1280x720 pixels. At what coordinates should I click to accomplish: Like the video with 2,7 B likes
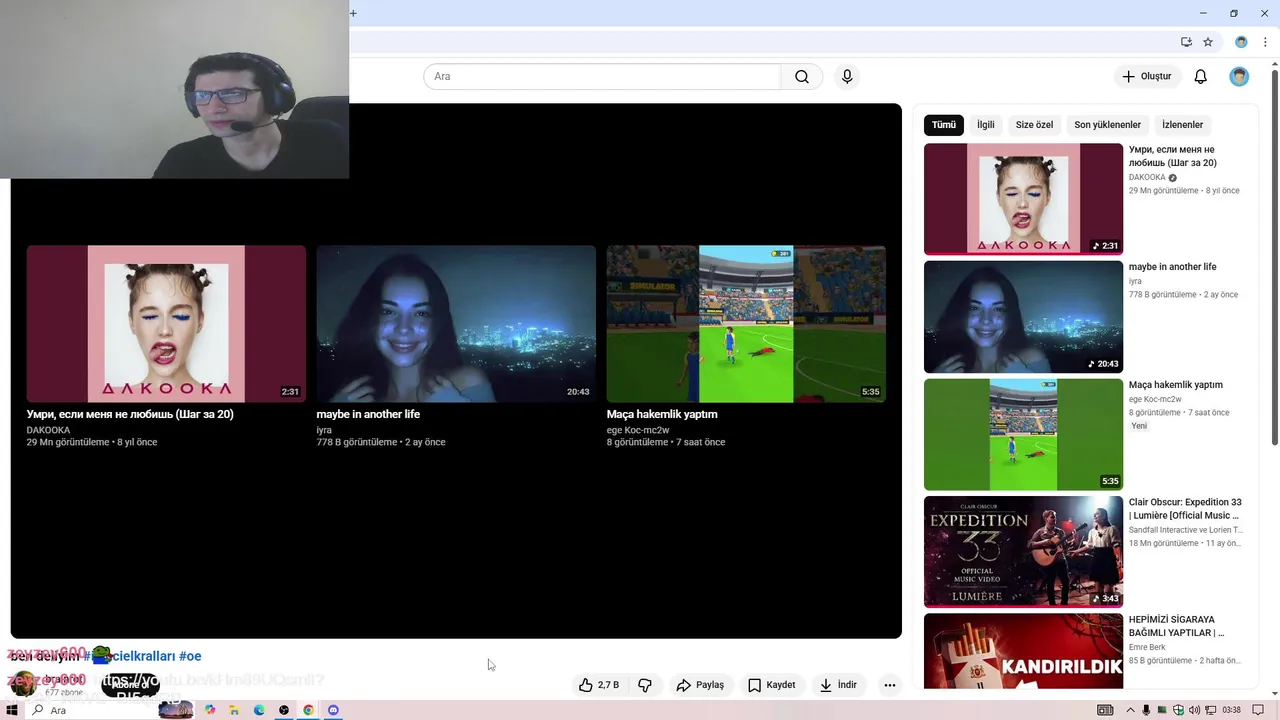[x=598, y=685]
